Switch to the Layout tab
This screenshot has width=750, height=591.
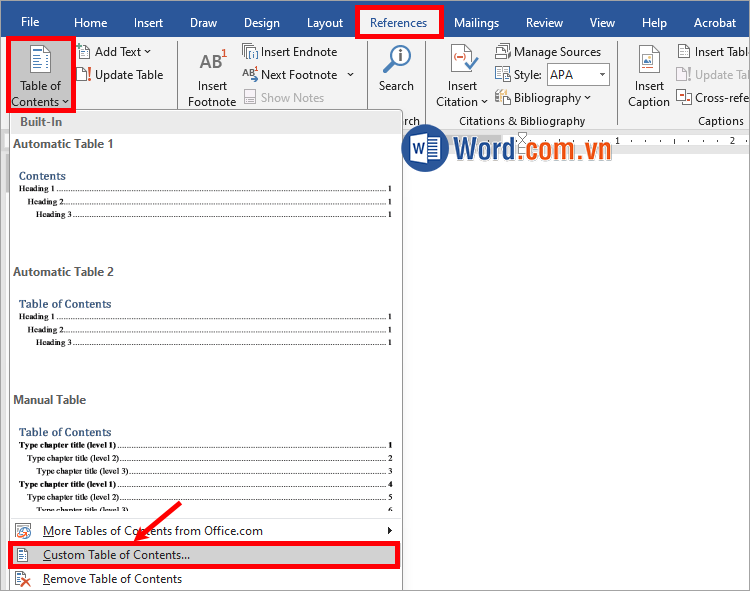[325, 22]
